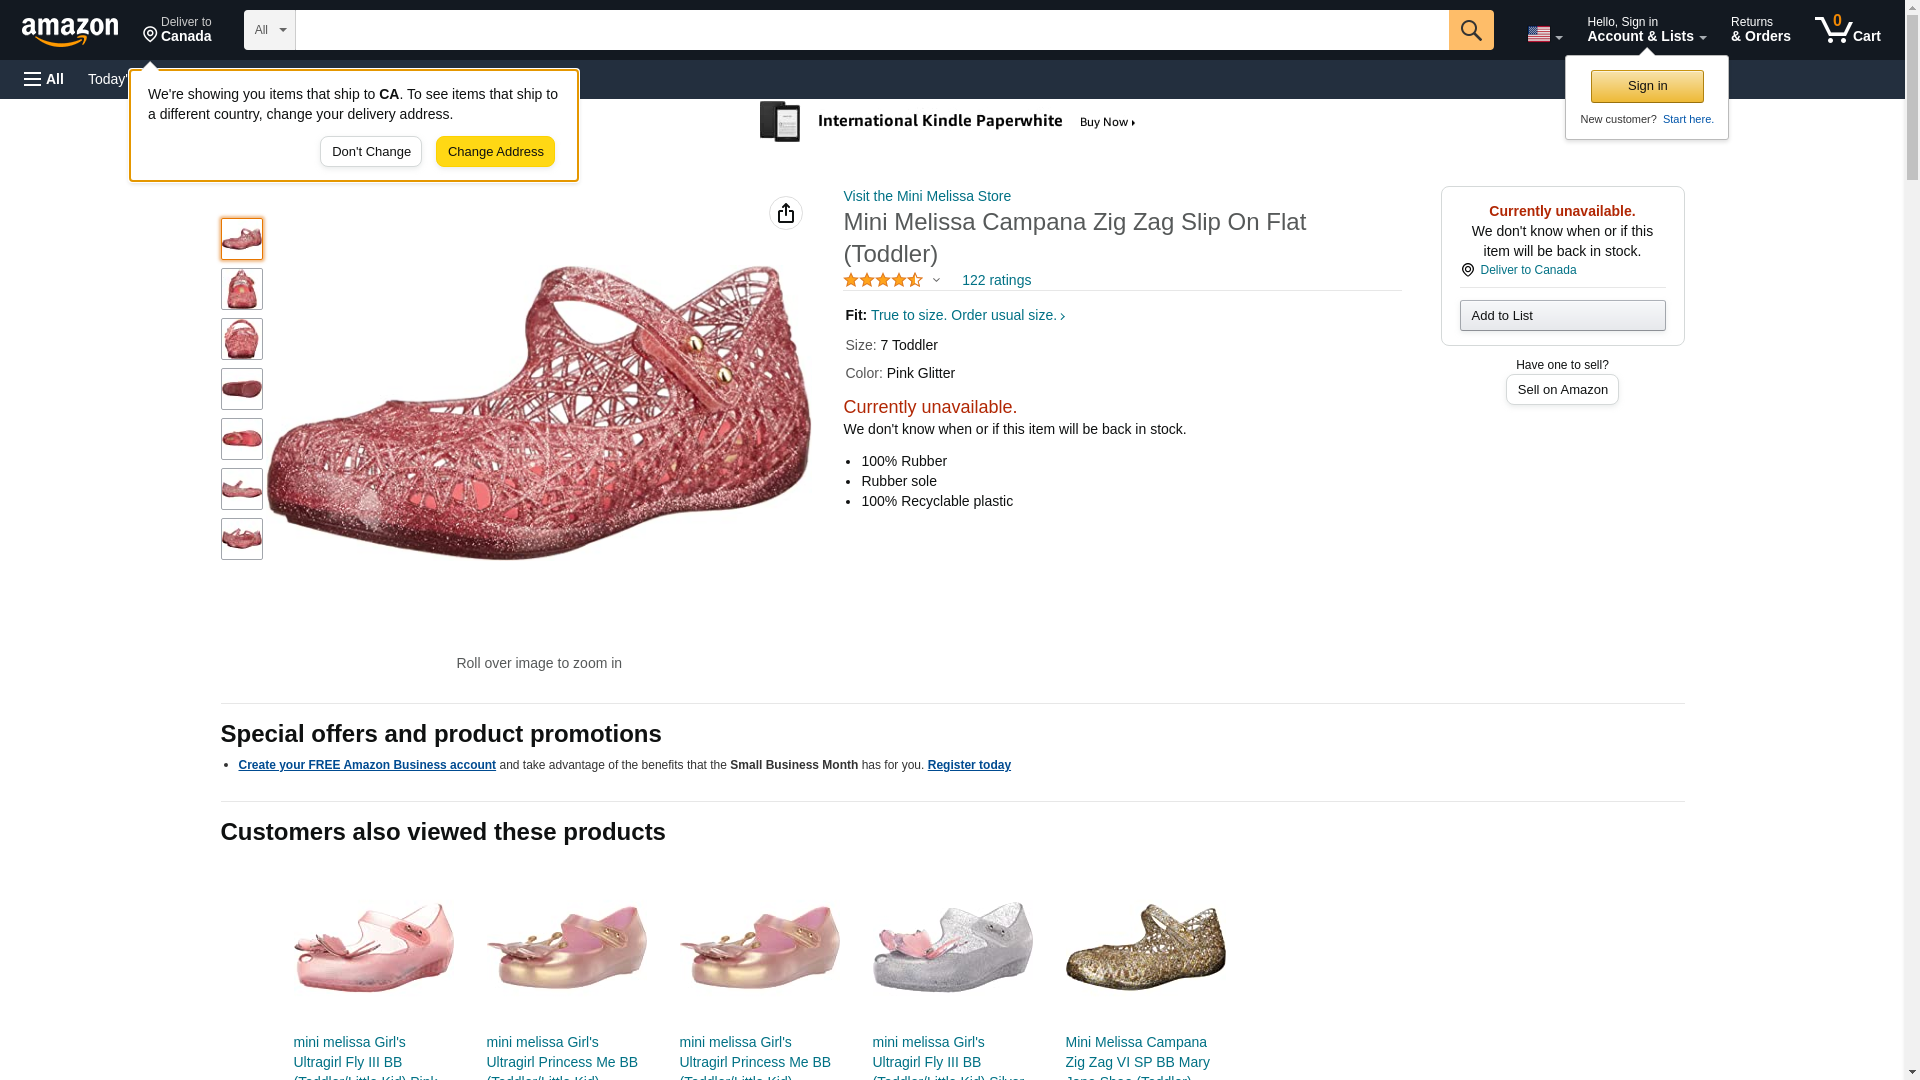This screenshot has width=1920, height=1080.
Task: Click the share icon on product image
Action: 785,213
